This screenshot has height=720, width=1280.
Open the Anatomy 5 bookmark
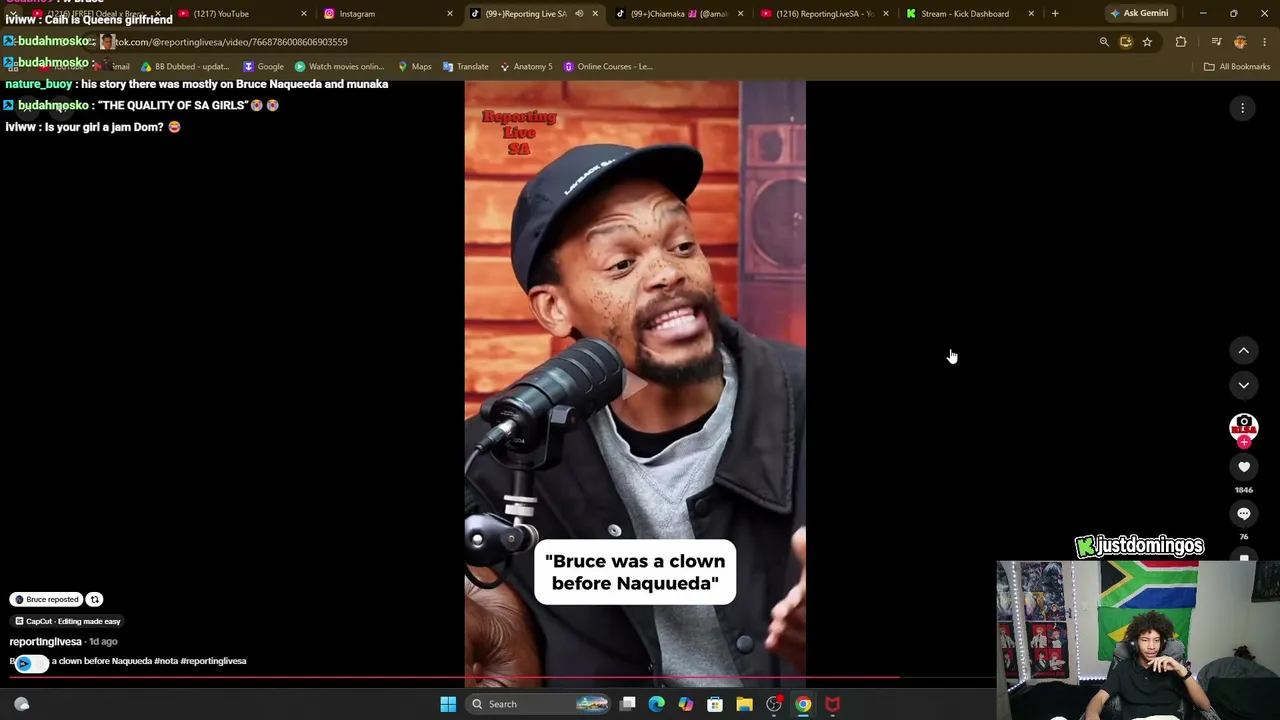(526, 66)
